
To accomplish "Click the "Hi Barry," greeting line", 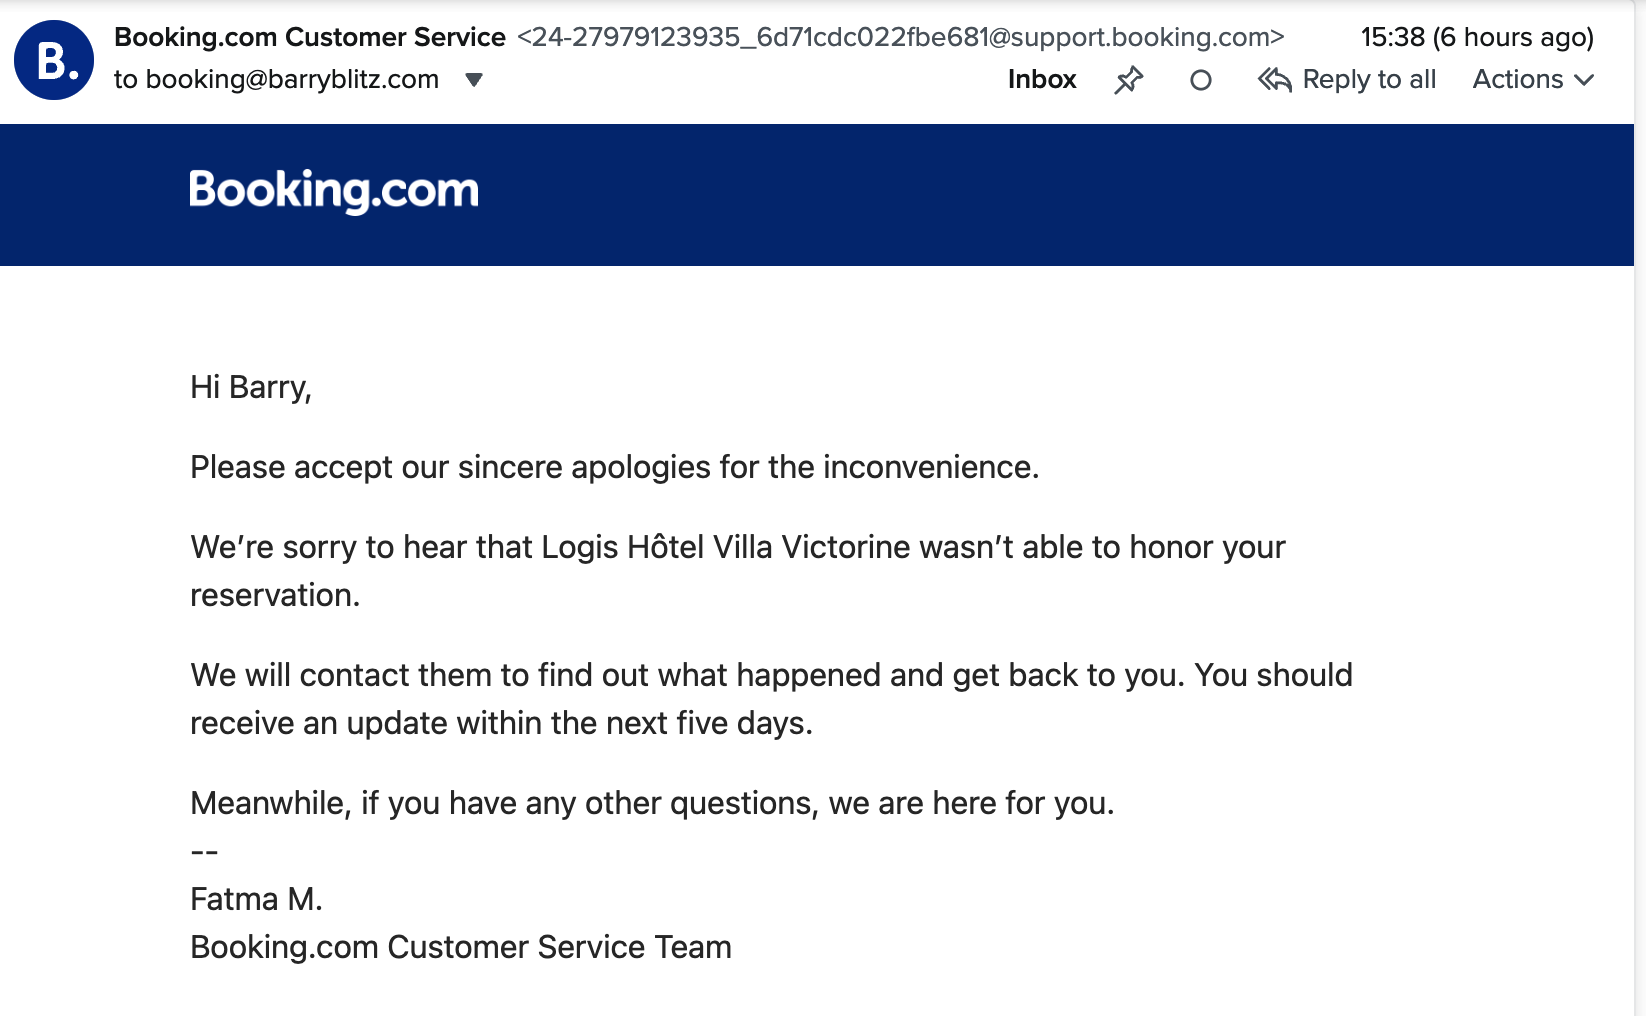I will pyautogui.click(x=251, y=387).
